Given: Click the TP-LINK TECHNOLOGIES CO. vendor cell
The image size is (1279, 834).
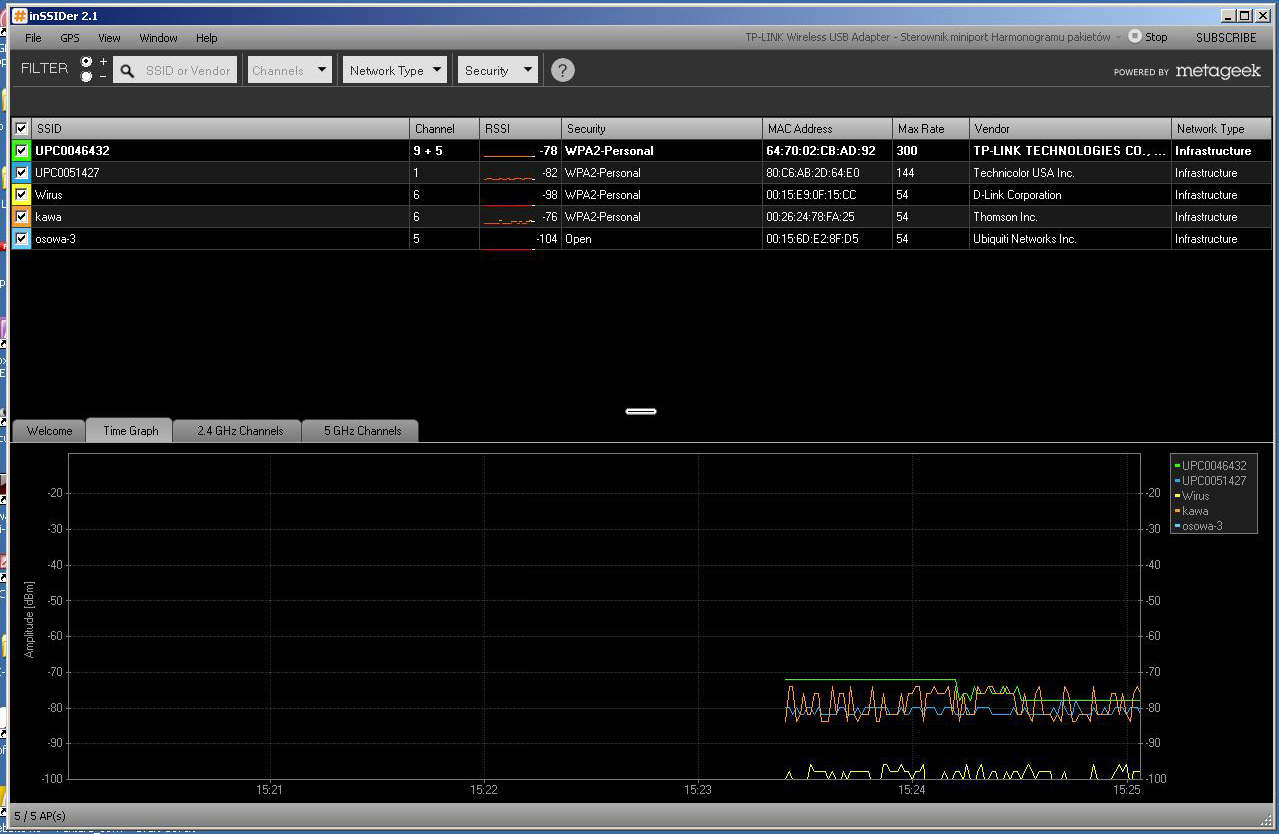Looking at the screenshot, I should pyautogui.click(x=1069, y=151).
